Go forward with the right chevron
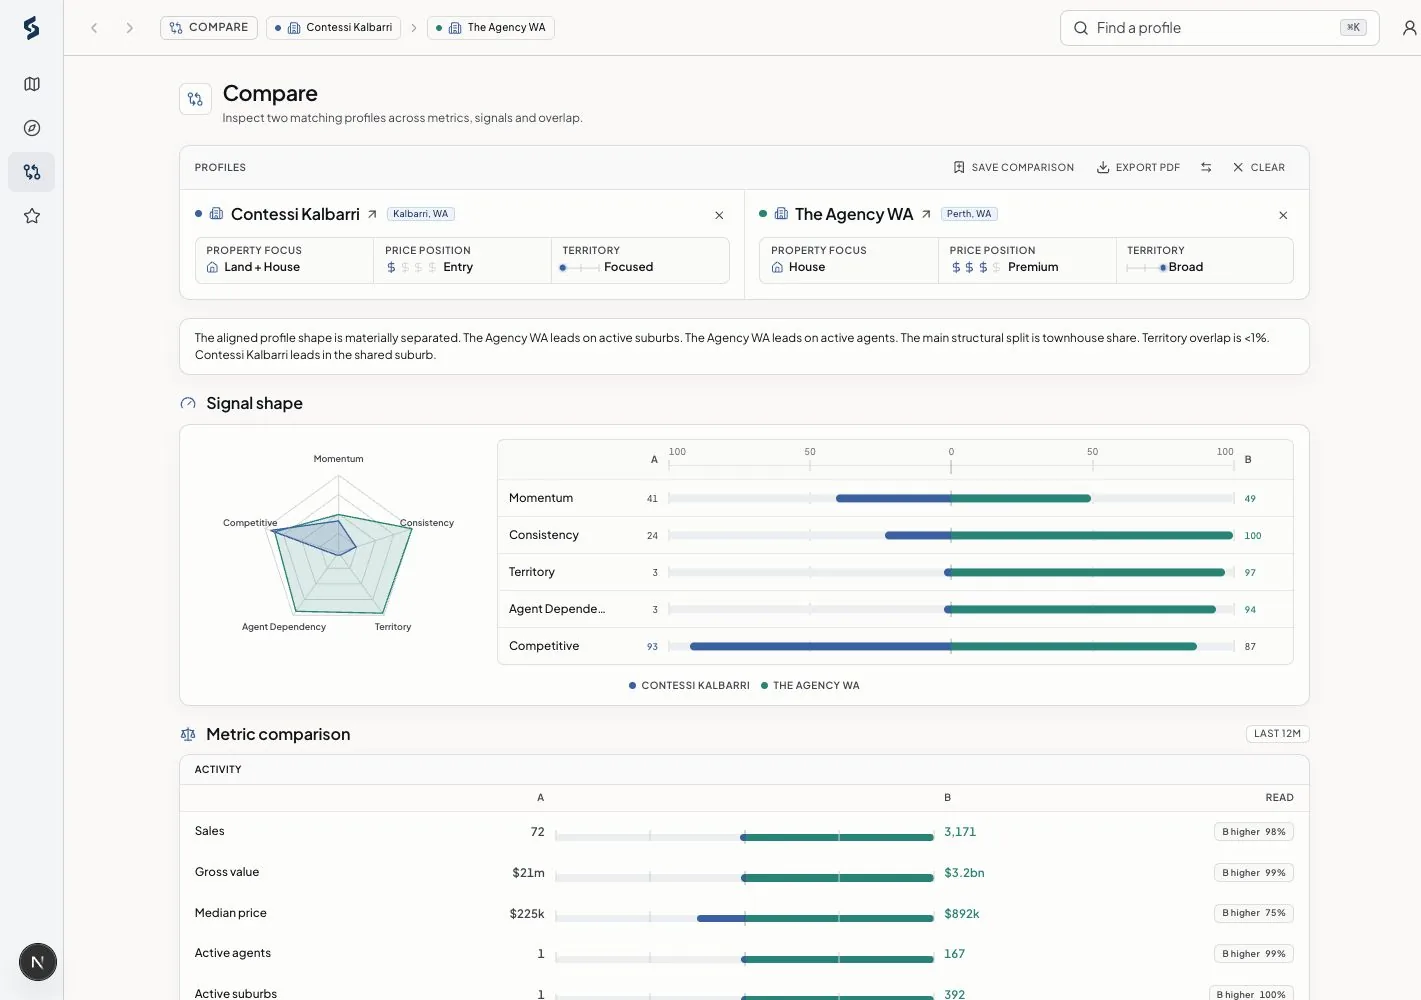Image resolution: width=1421 pixels, height=1000 pixels. pos(129,28)
